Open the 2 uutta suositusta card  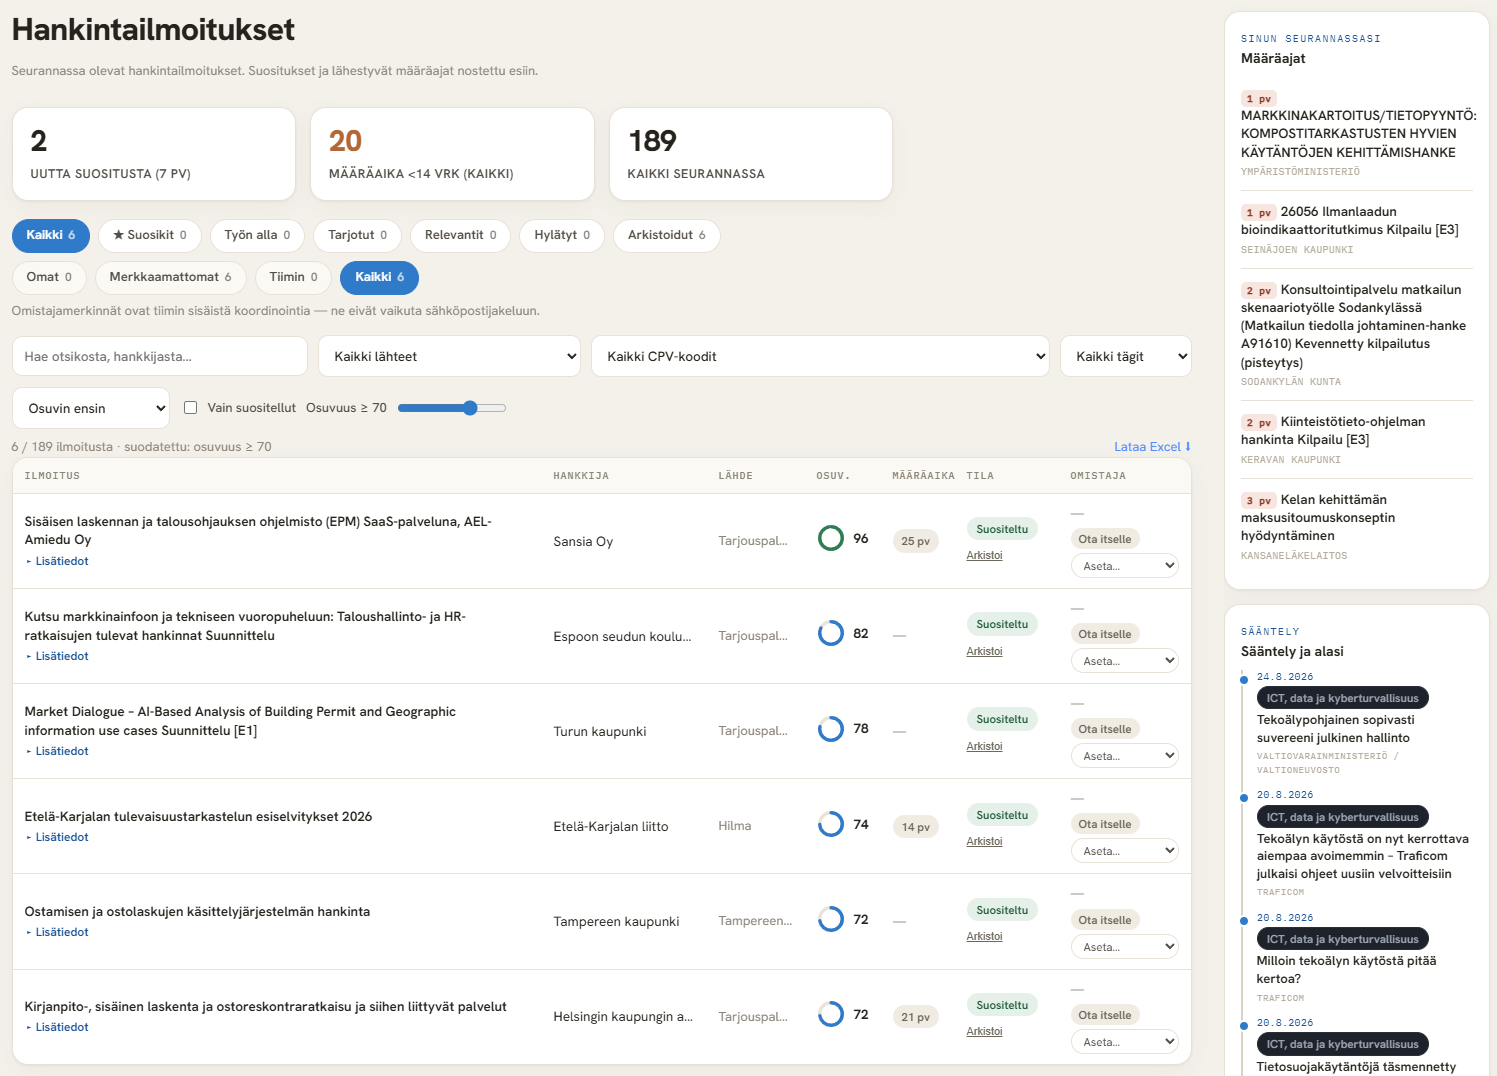pyautogui.click(x=154, y=154)
